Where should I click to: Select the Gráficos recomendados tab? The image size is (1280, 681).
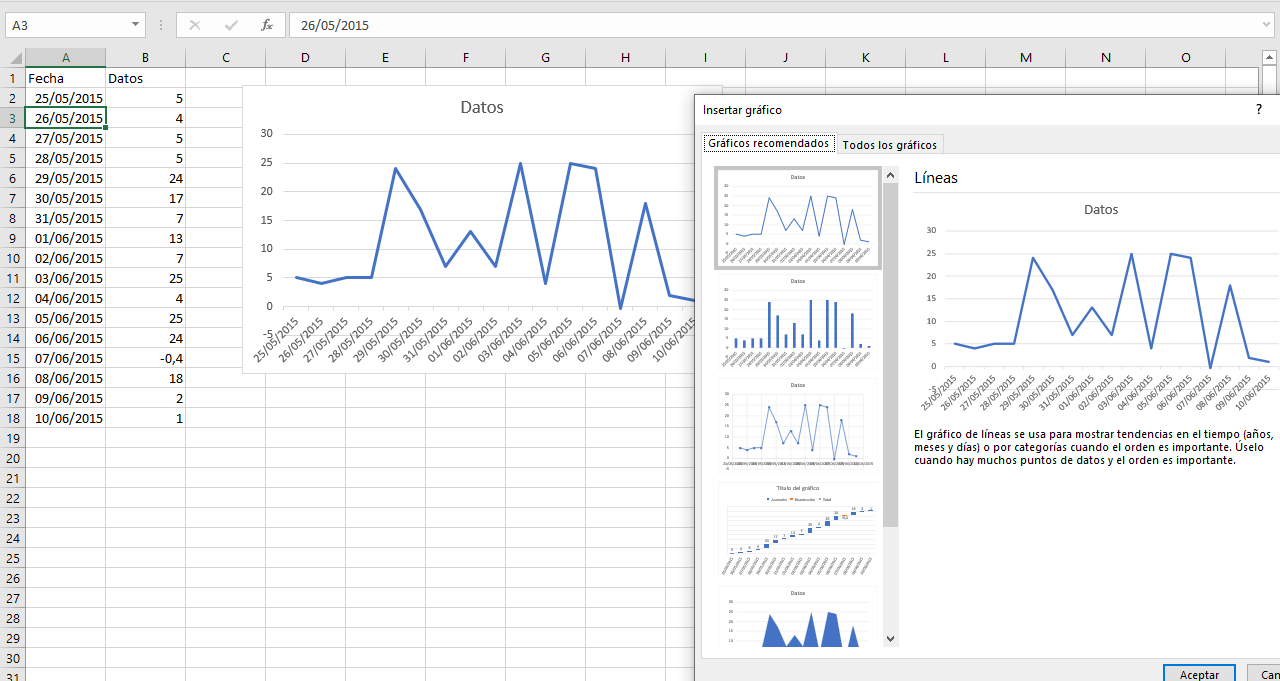pos(769,143)
